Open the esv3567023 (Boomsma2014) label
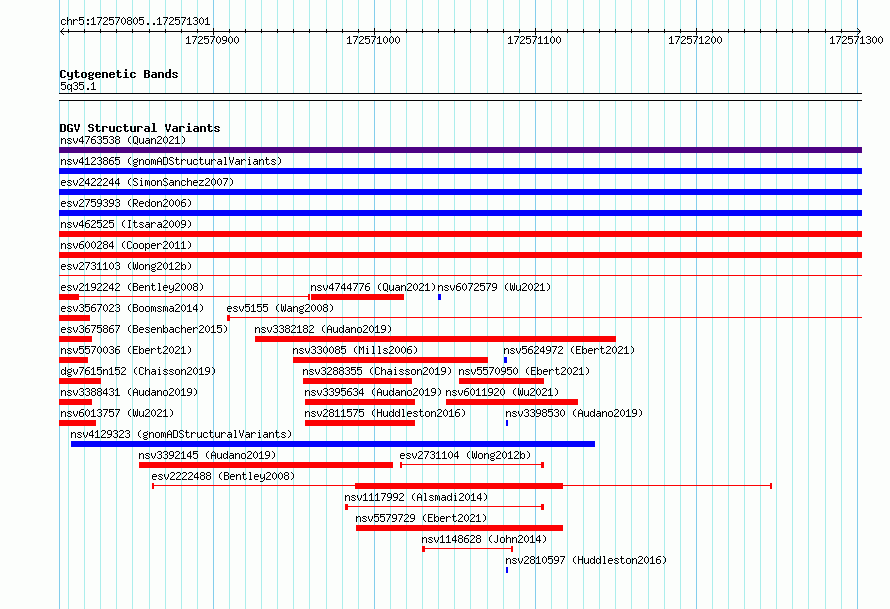 [x=132, y=308]
